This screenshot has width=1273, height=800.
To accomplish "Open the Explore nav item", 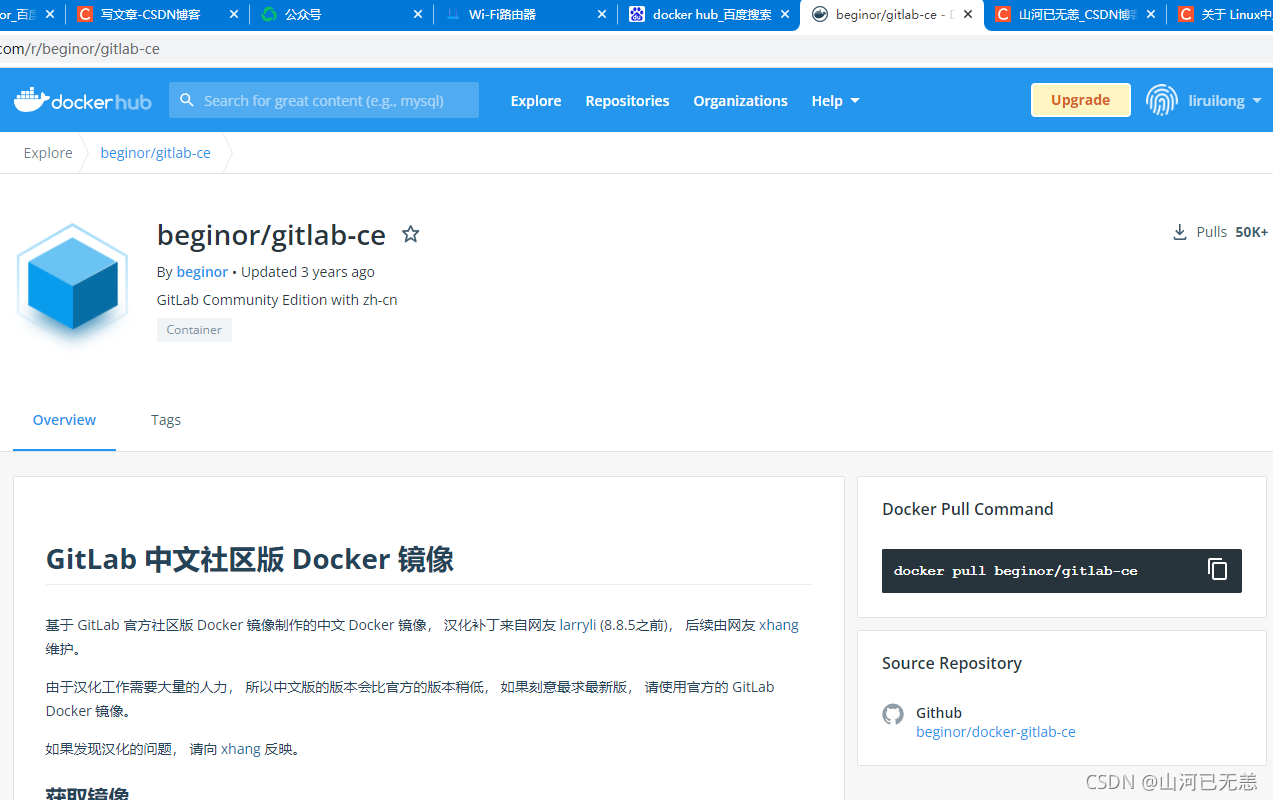I will 536,100.
